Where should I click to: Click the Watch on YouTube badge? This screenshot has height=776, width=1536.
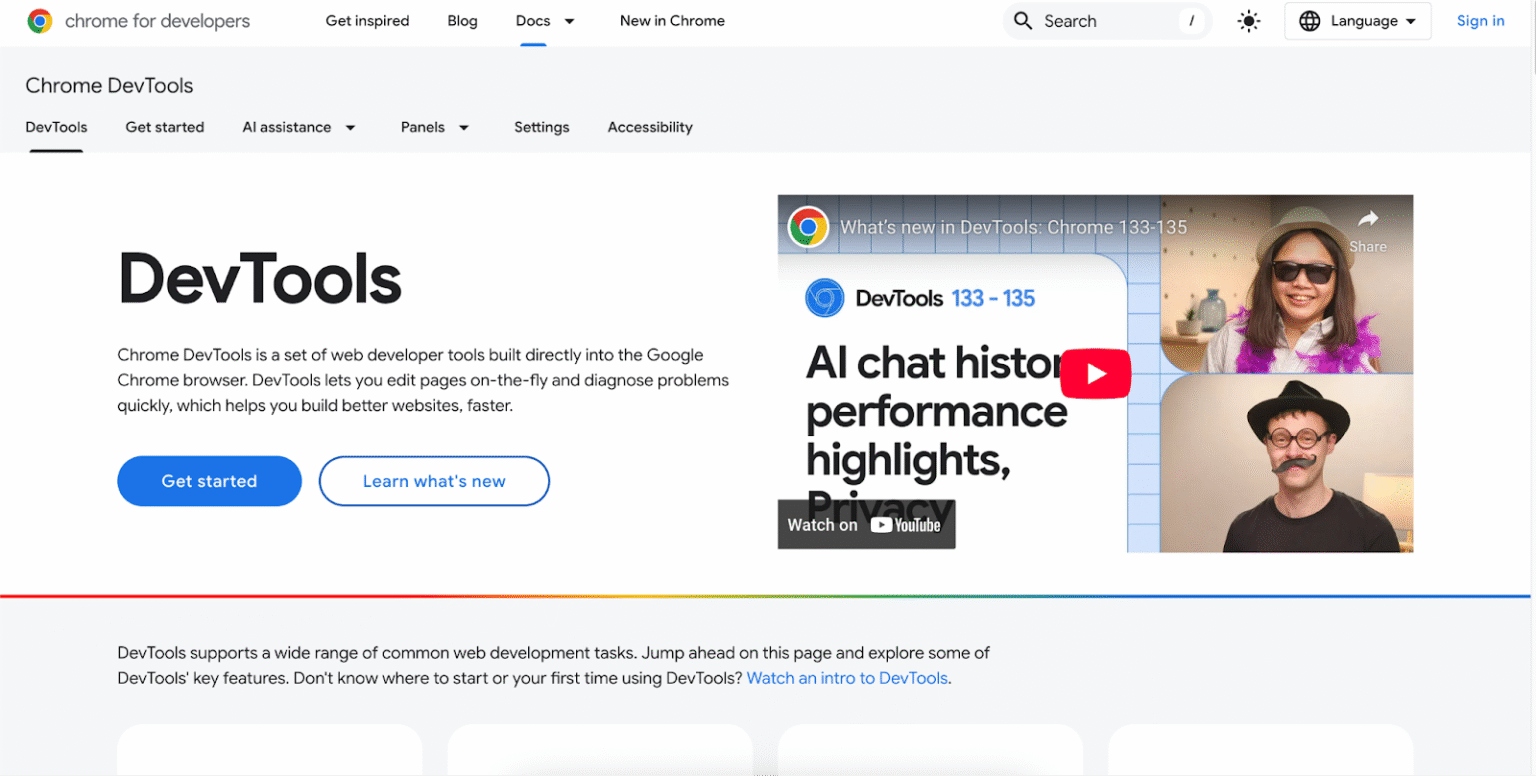tap(866, 523)
